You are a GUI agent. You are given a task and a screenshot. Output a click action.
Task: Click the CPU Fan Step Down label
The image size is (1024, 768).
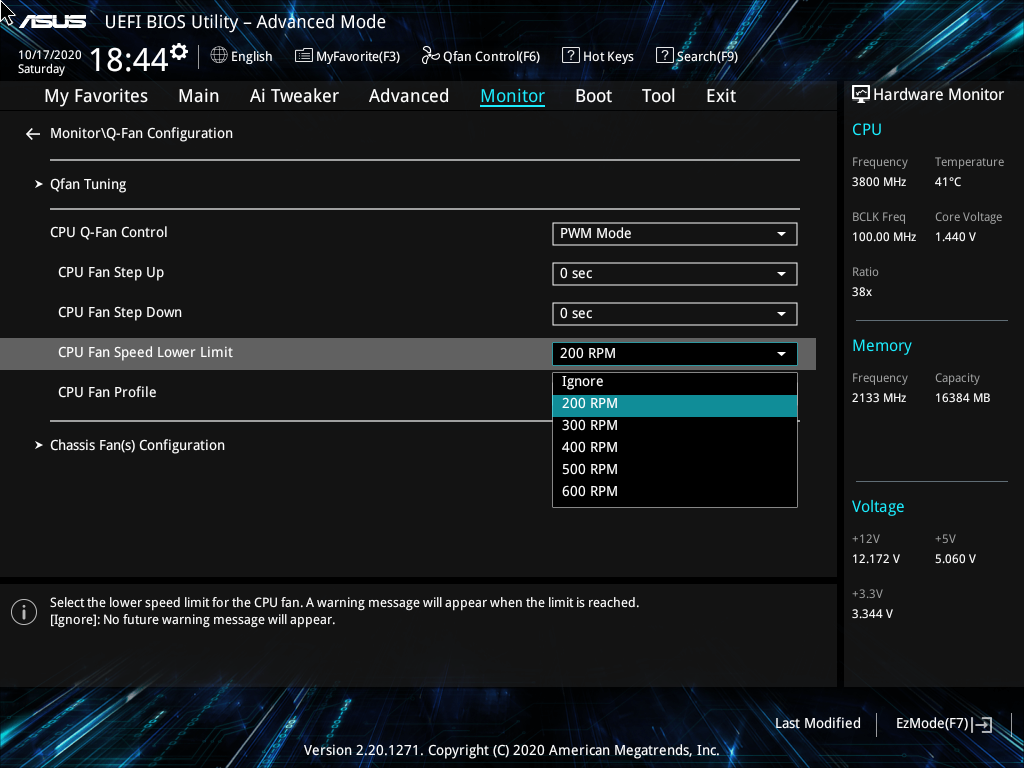120,313
